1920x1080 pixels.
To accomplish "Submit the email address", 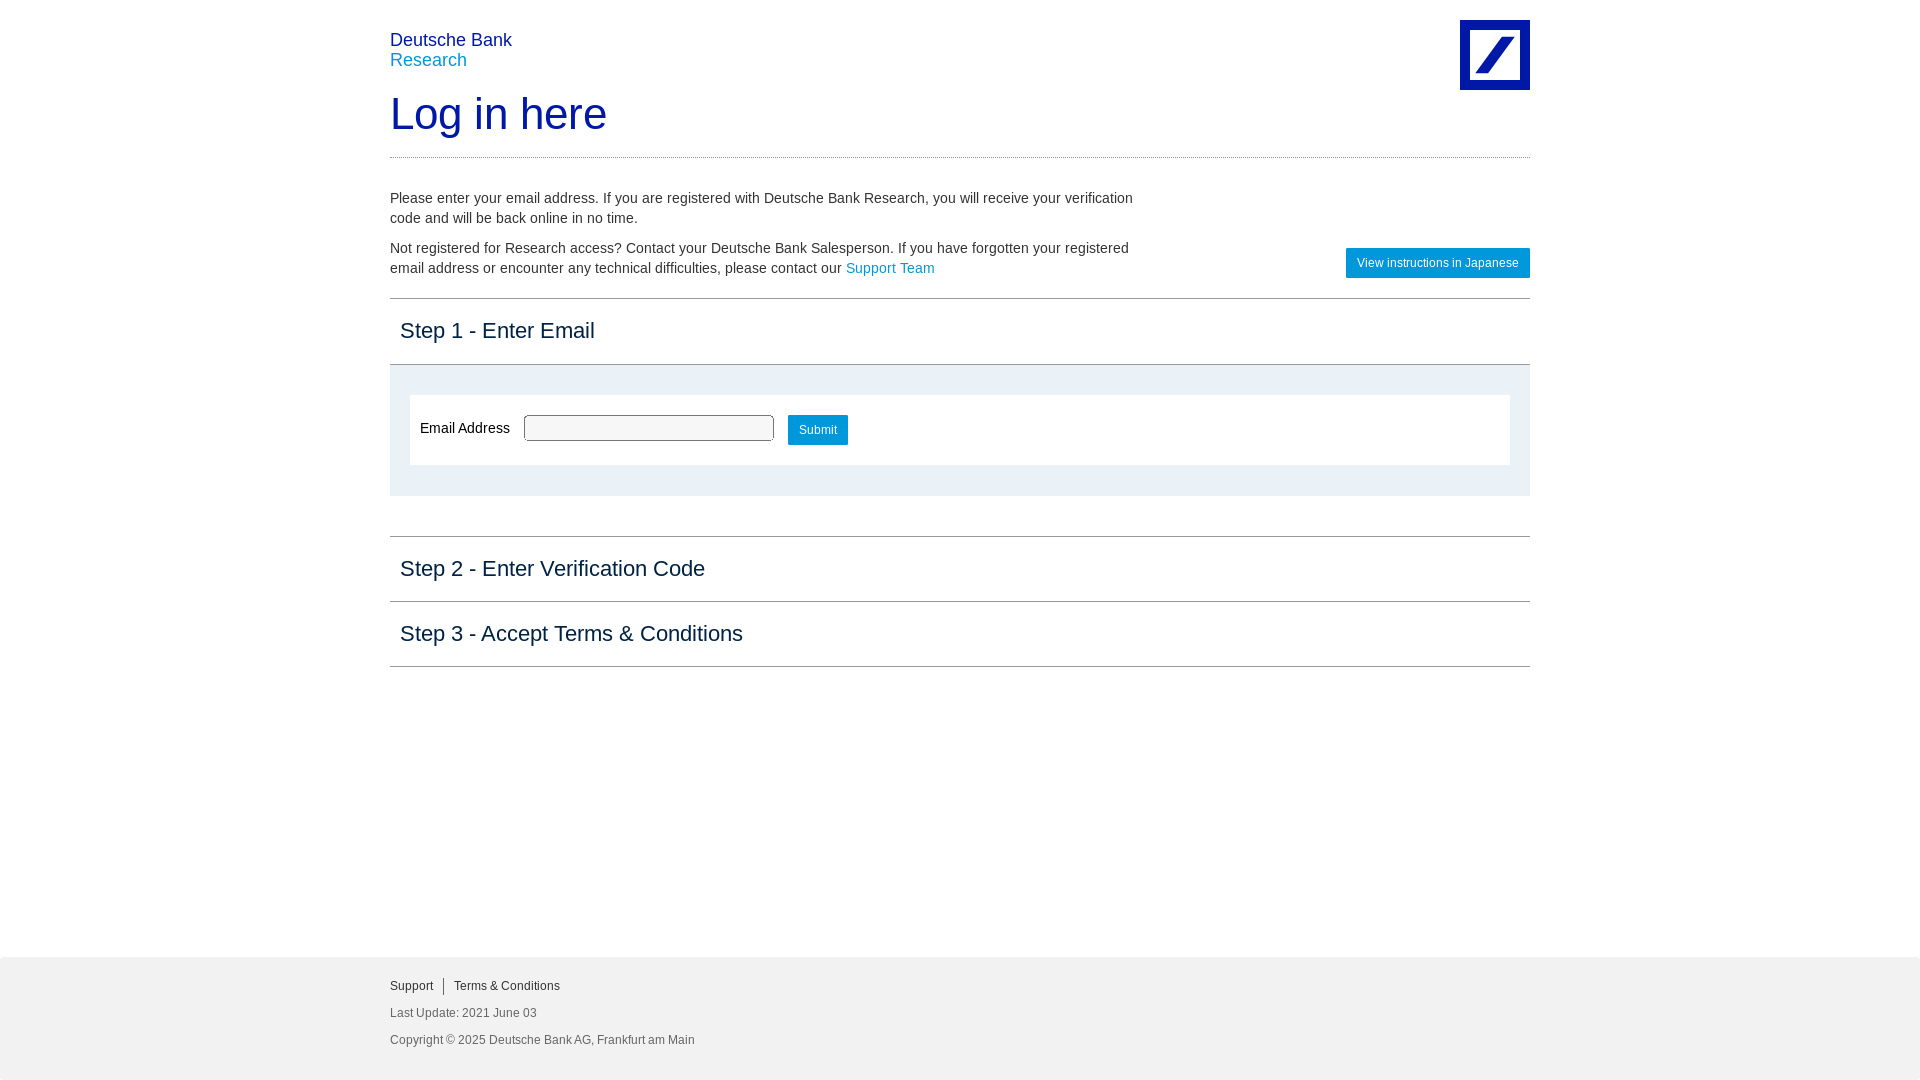I will click(x=818, y=430).
